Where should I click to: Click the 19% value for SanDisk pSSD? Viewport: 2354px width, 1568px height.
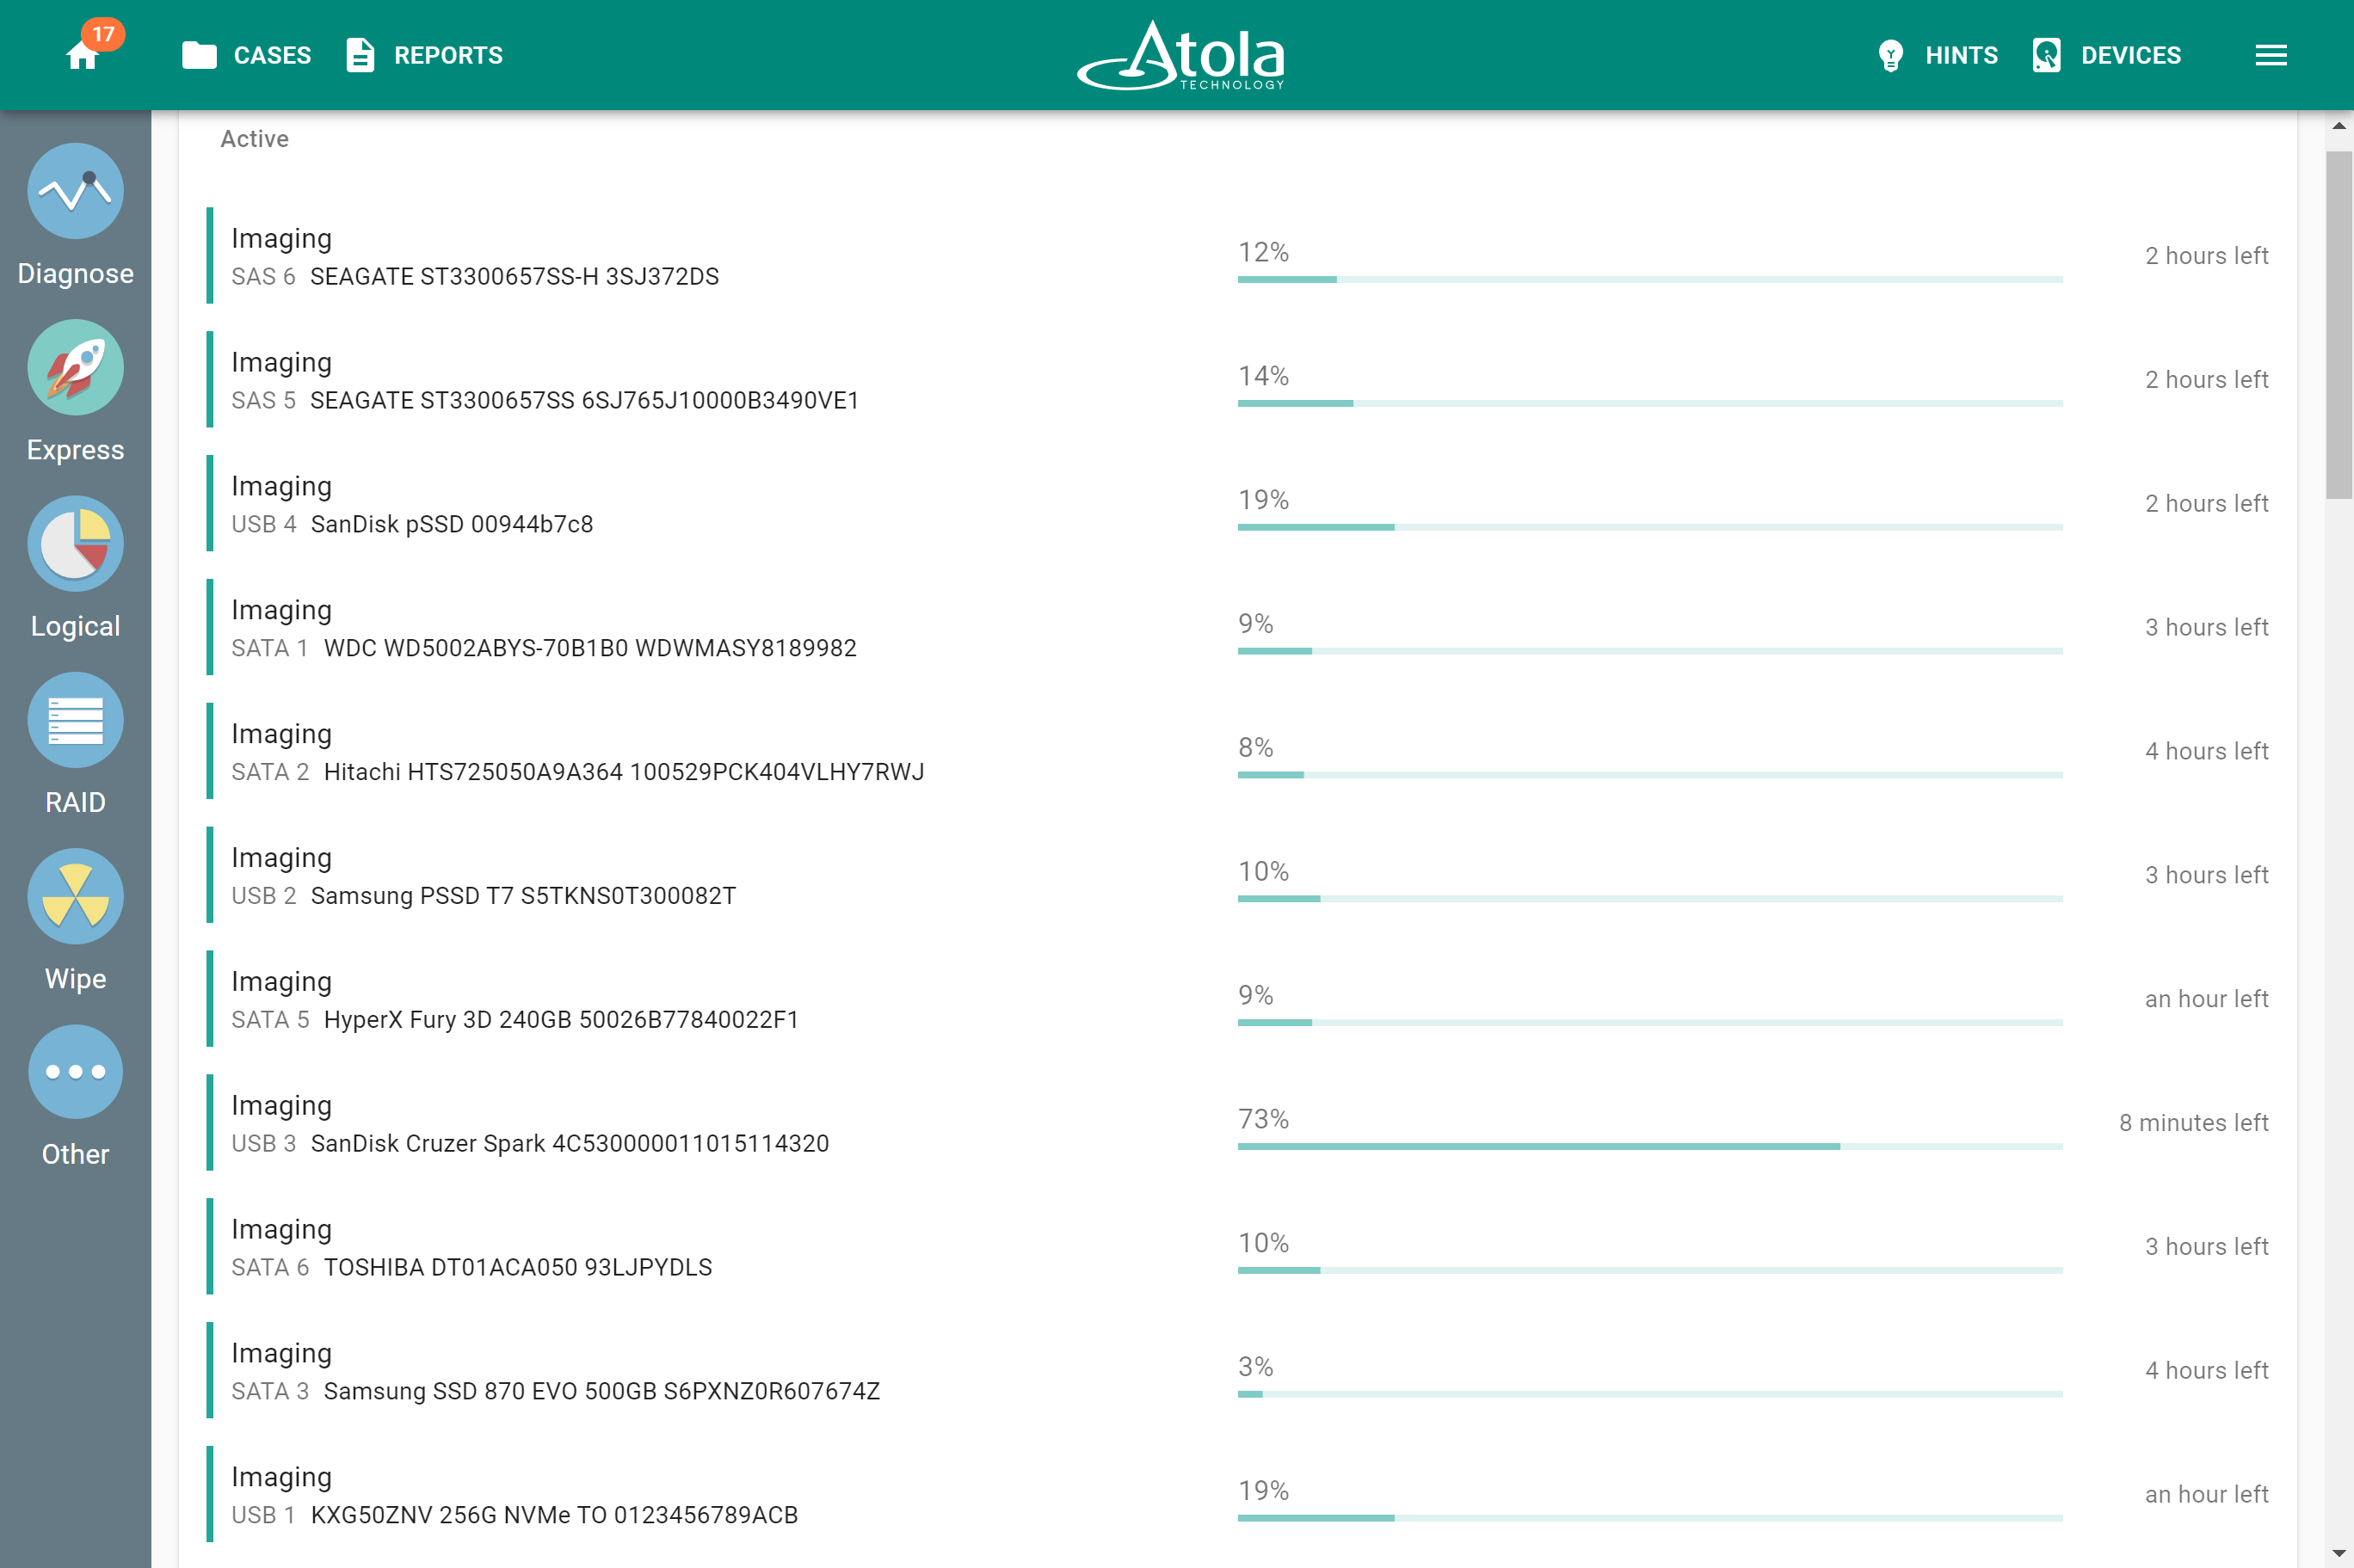click(x=1263, y=500)
